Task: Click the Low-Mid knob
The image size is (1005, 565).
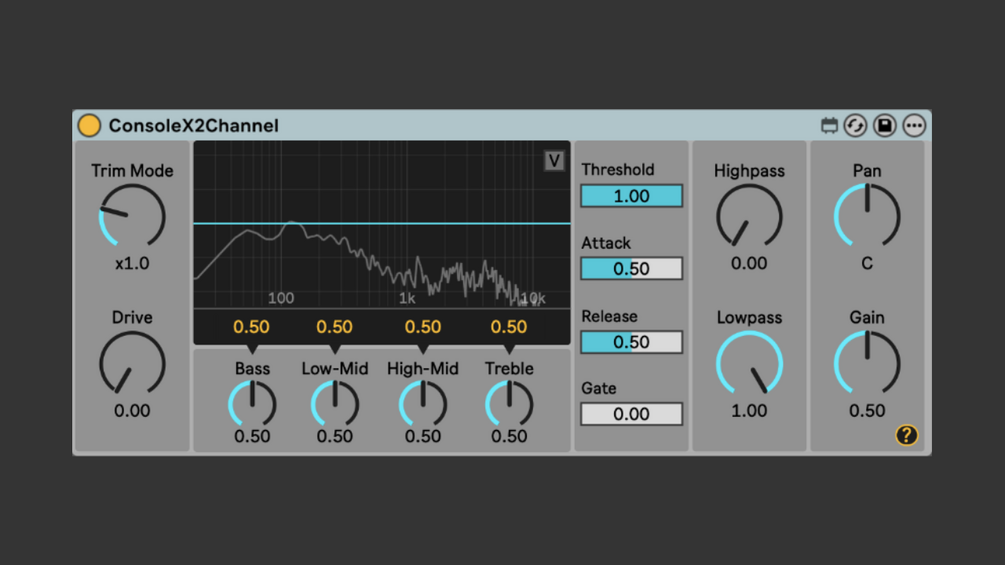Action: coord(335,404)
